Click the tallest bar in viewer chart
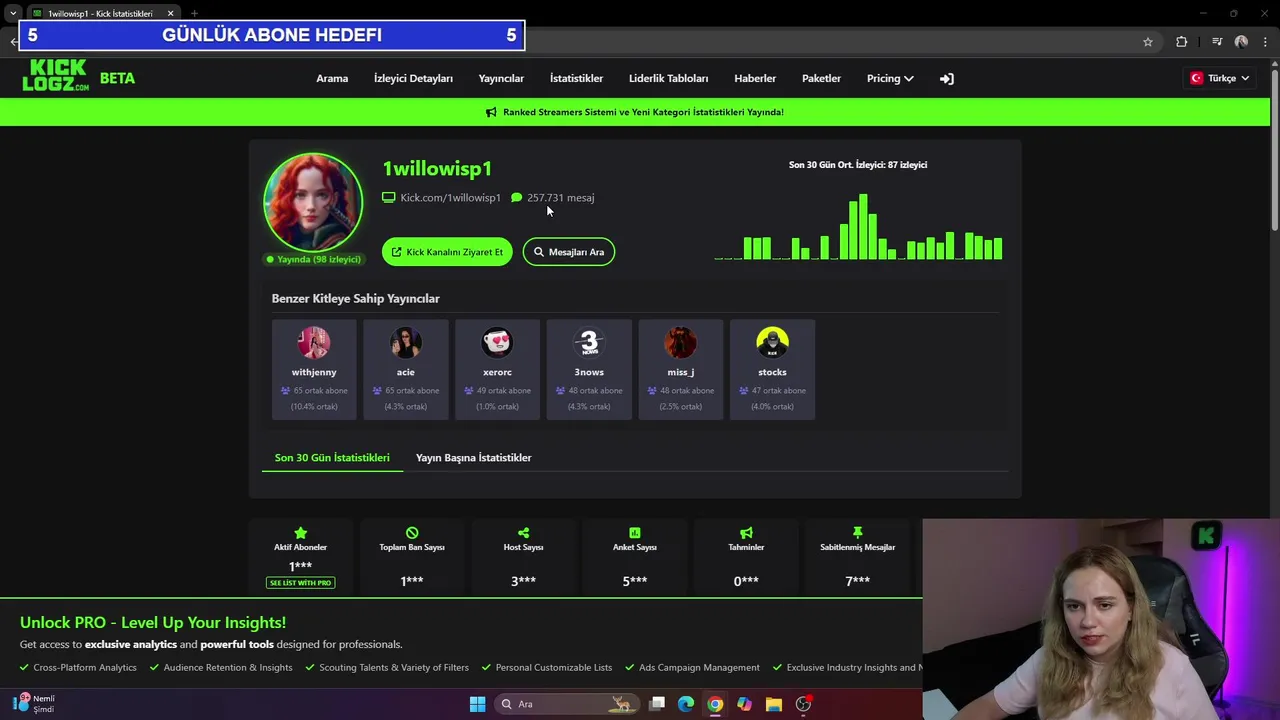 (863, 227)
